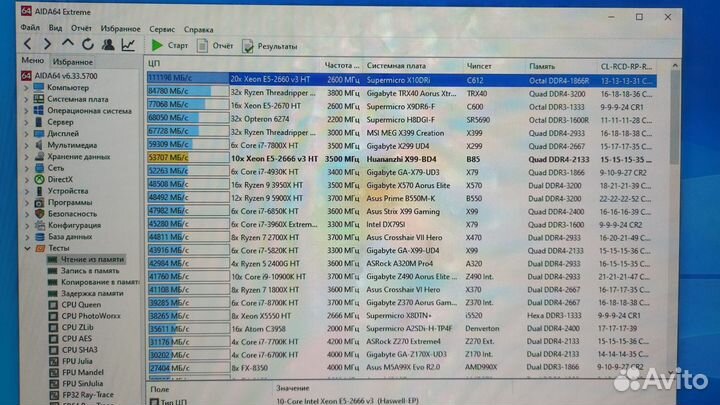Select Запись в память benchmark

coord(90,270)
